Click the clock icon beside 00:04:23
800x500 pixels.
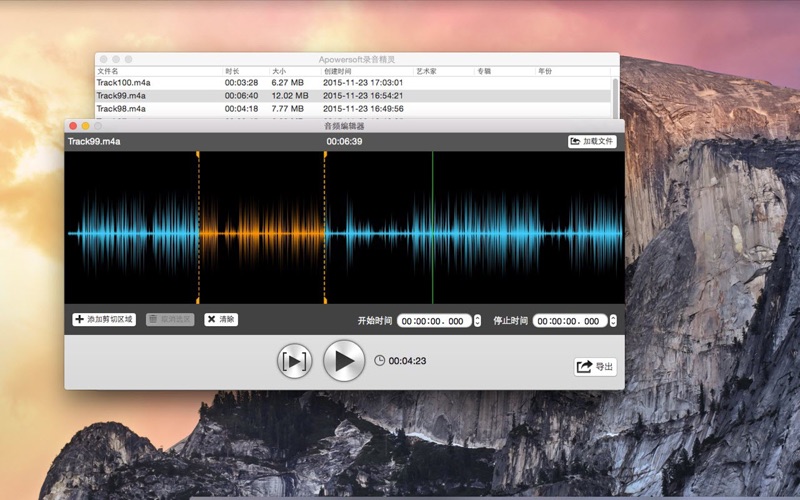379,360
